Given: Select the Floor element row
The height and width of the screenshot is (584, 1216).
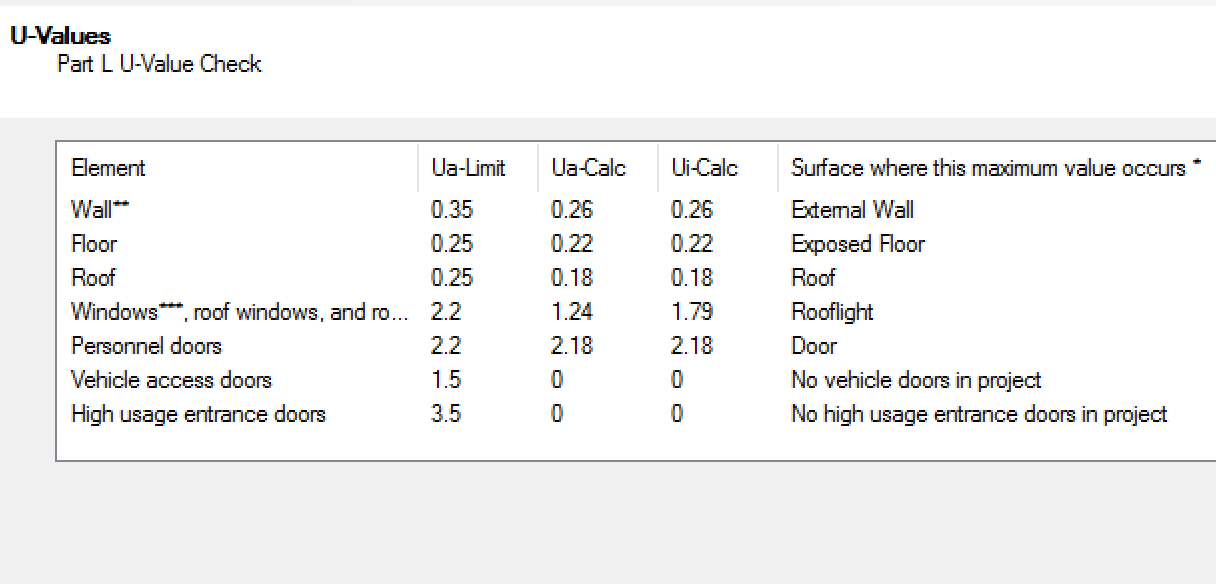Looking at the screenshot, I should coord(93,243).
